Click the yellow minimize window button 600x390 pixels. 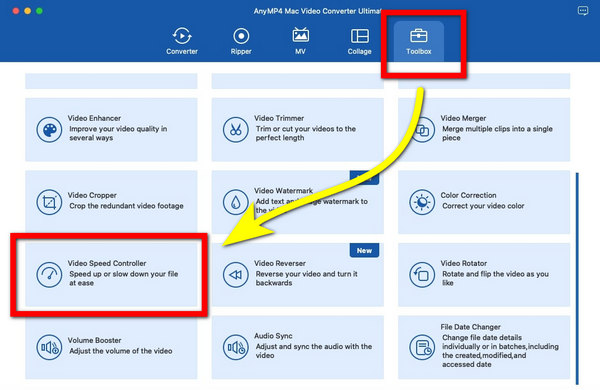coord(28,11)
